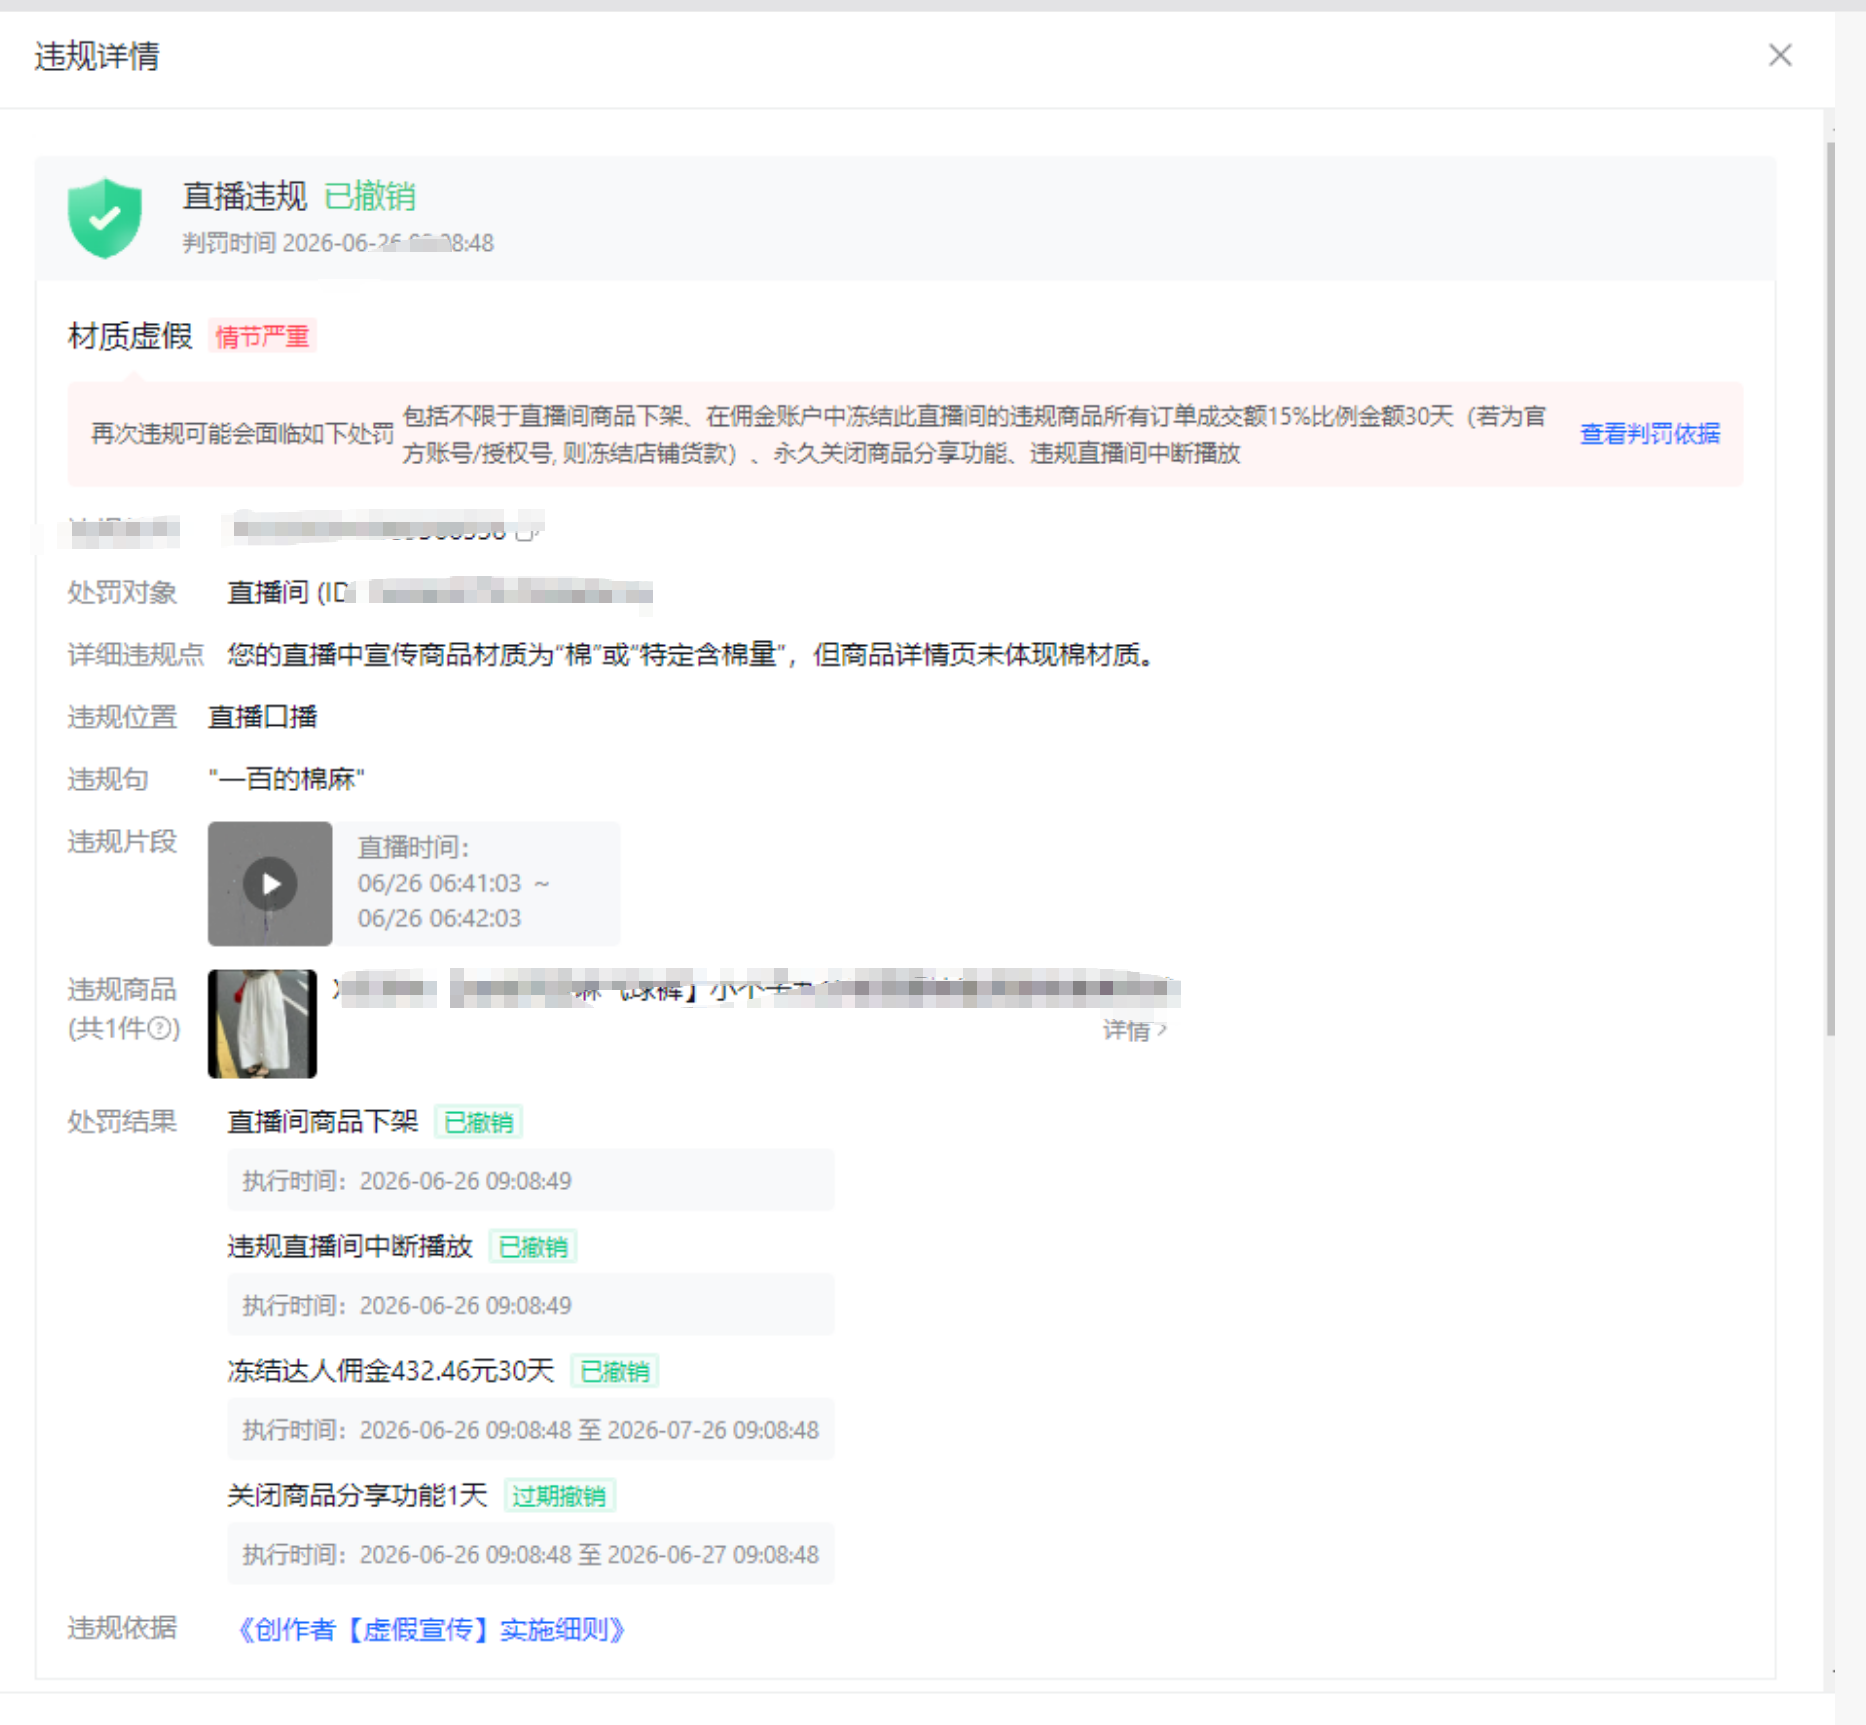Screen dimensions: 1866x1725
Task: Click the 详细违规点 description text
Action: (692, 655)
